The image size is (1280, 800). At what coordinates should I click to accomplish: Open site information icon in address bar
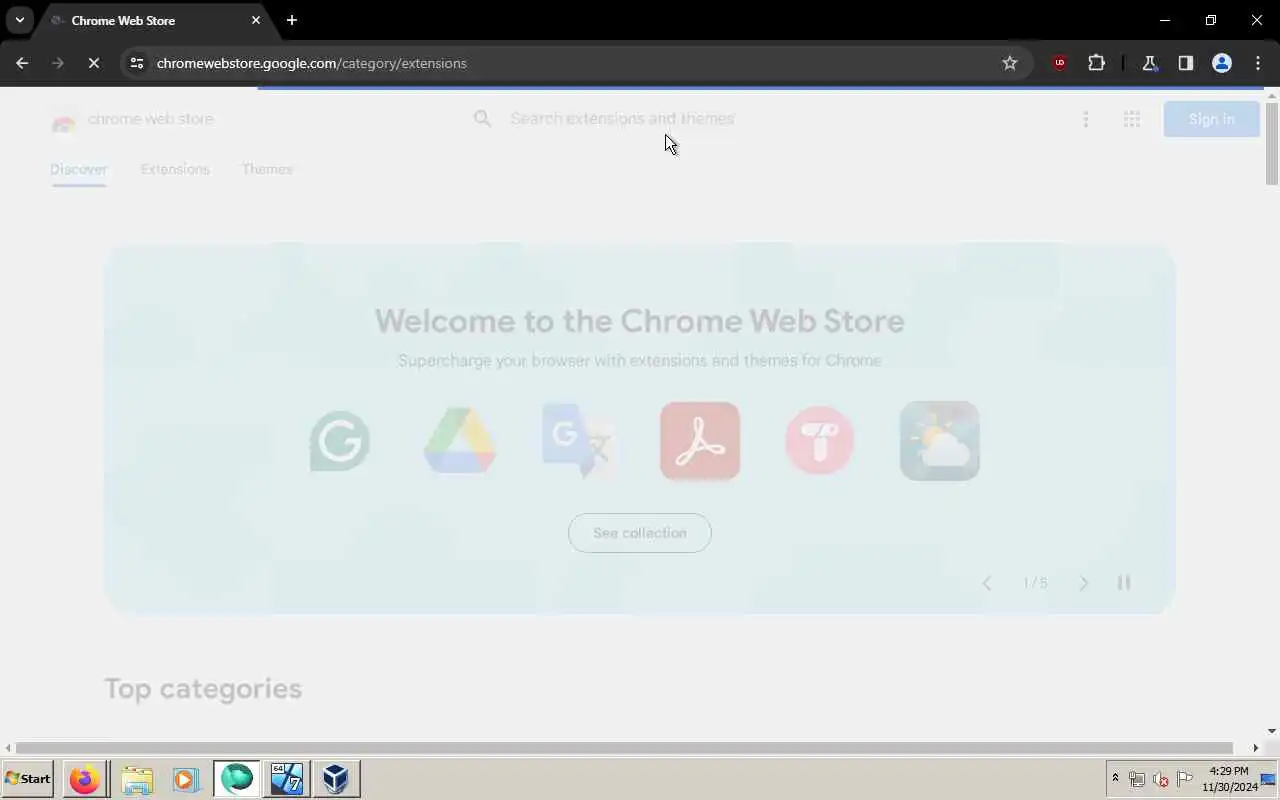coord(137,63)
